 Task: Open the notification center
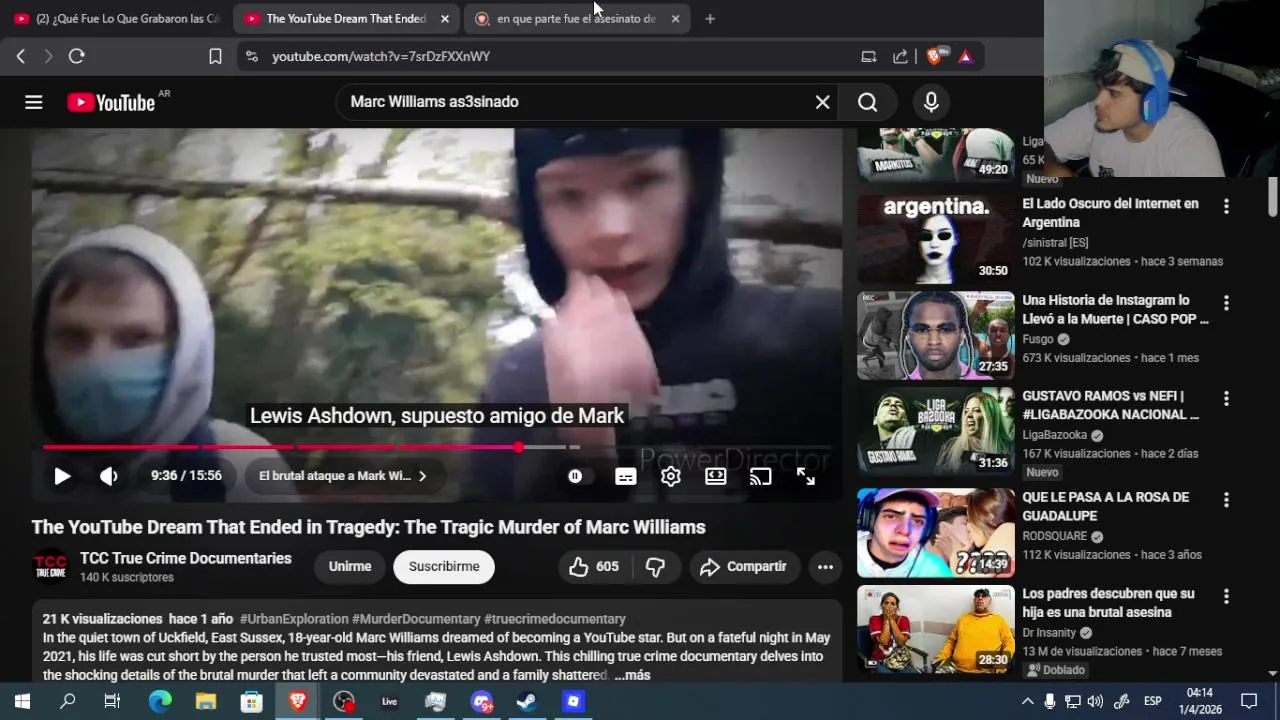(1249, 701)
